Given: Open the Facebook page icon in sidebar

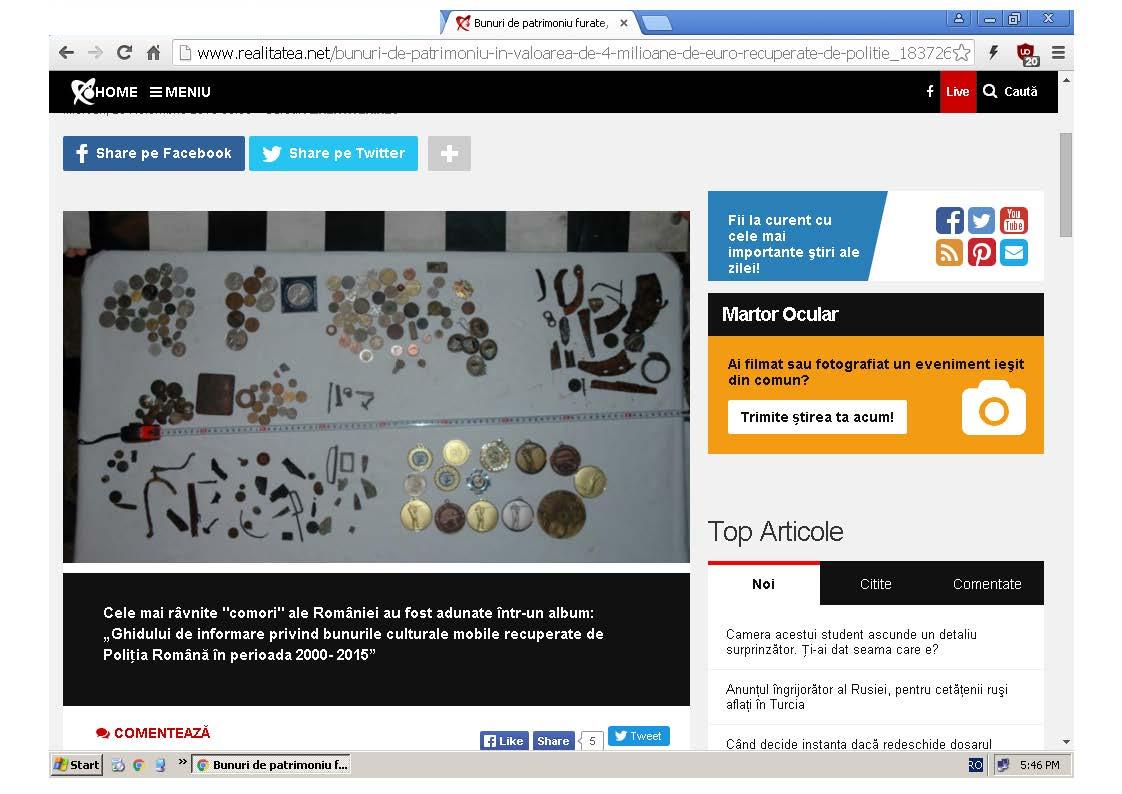Looking at the screenshot, I should 950,220.
